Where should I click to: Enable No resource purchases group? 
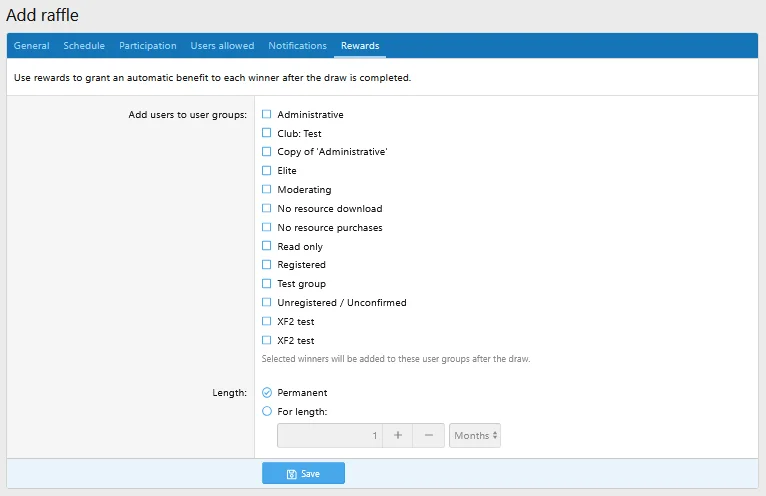266,227
